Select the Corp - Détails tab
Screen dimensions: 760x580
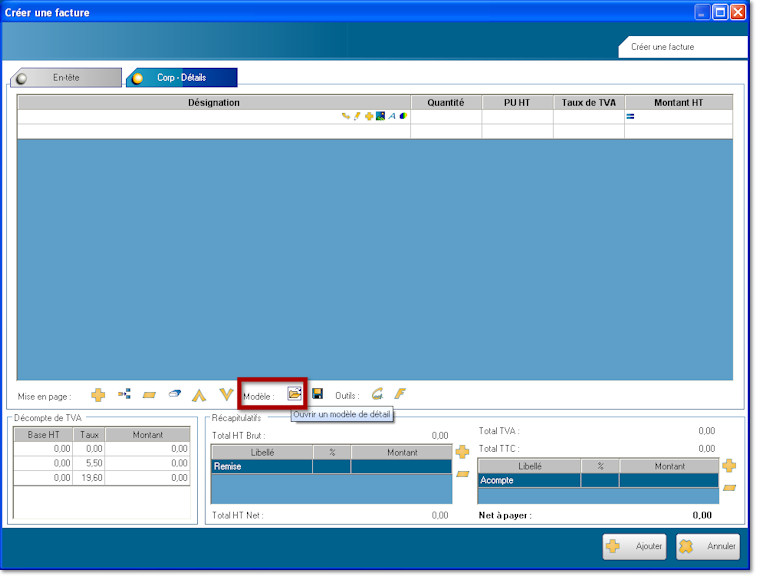coord(181,77)
